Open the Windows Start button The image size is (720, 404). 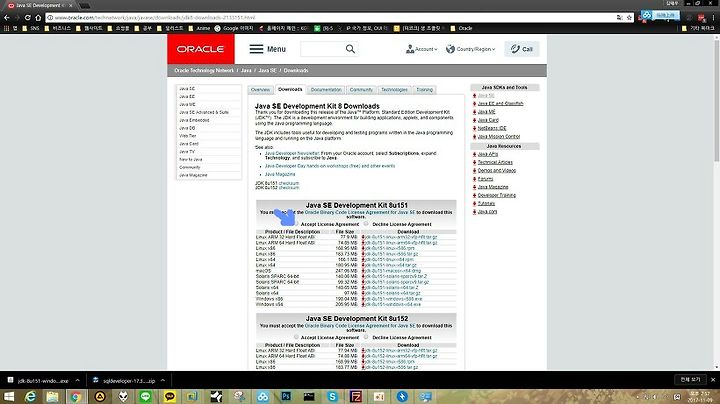pos(9,396)
